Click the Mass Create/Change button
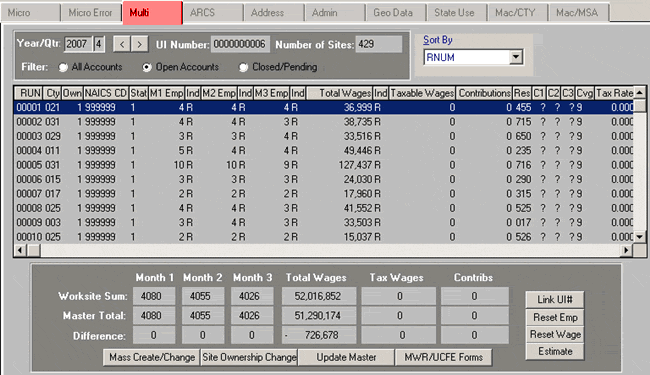Image resolution: width=650 pixels, height=375 pixels. tap(152, 357)
